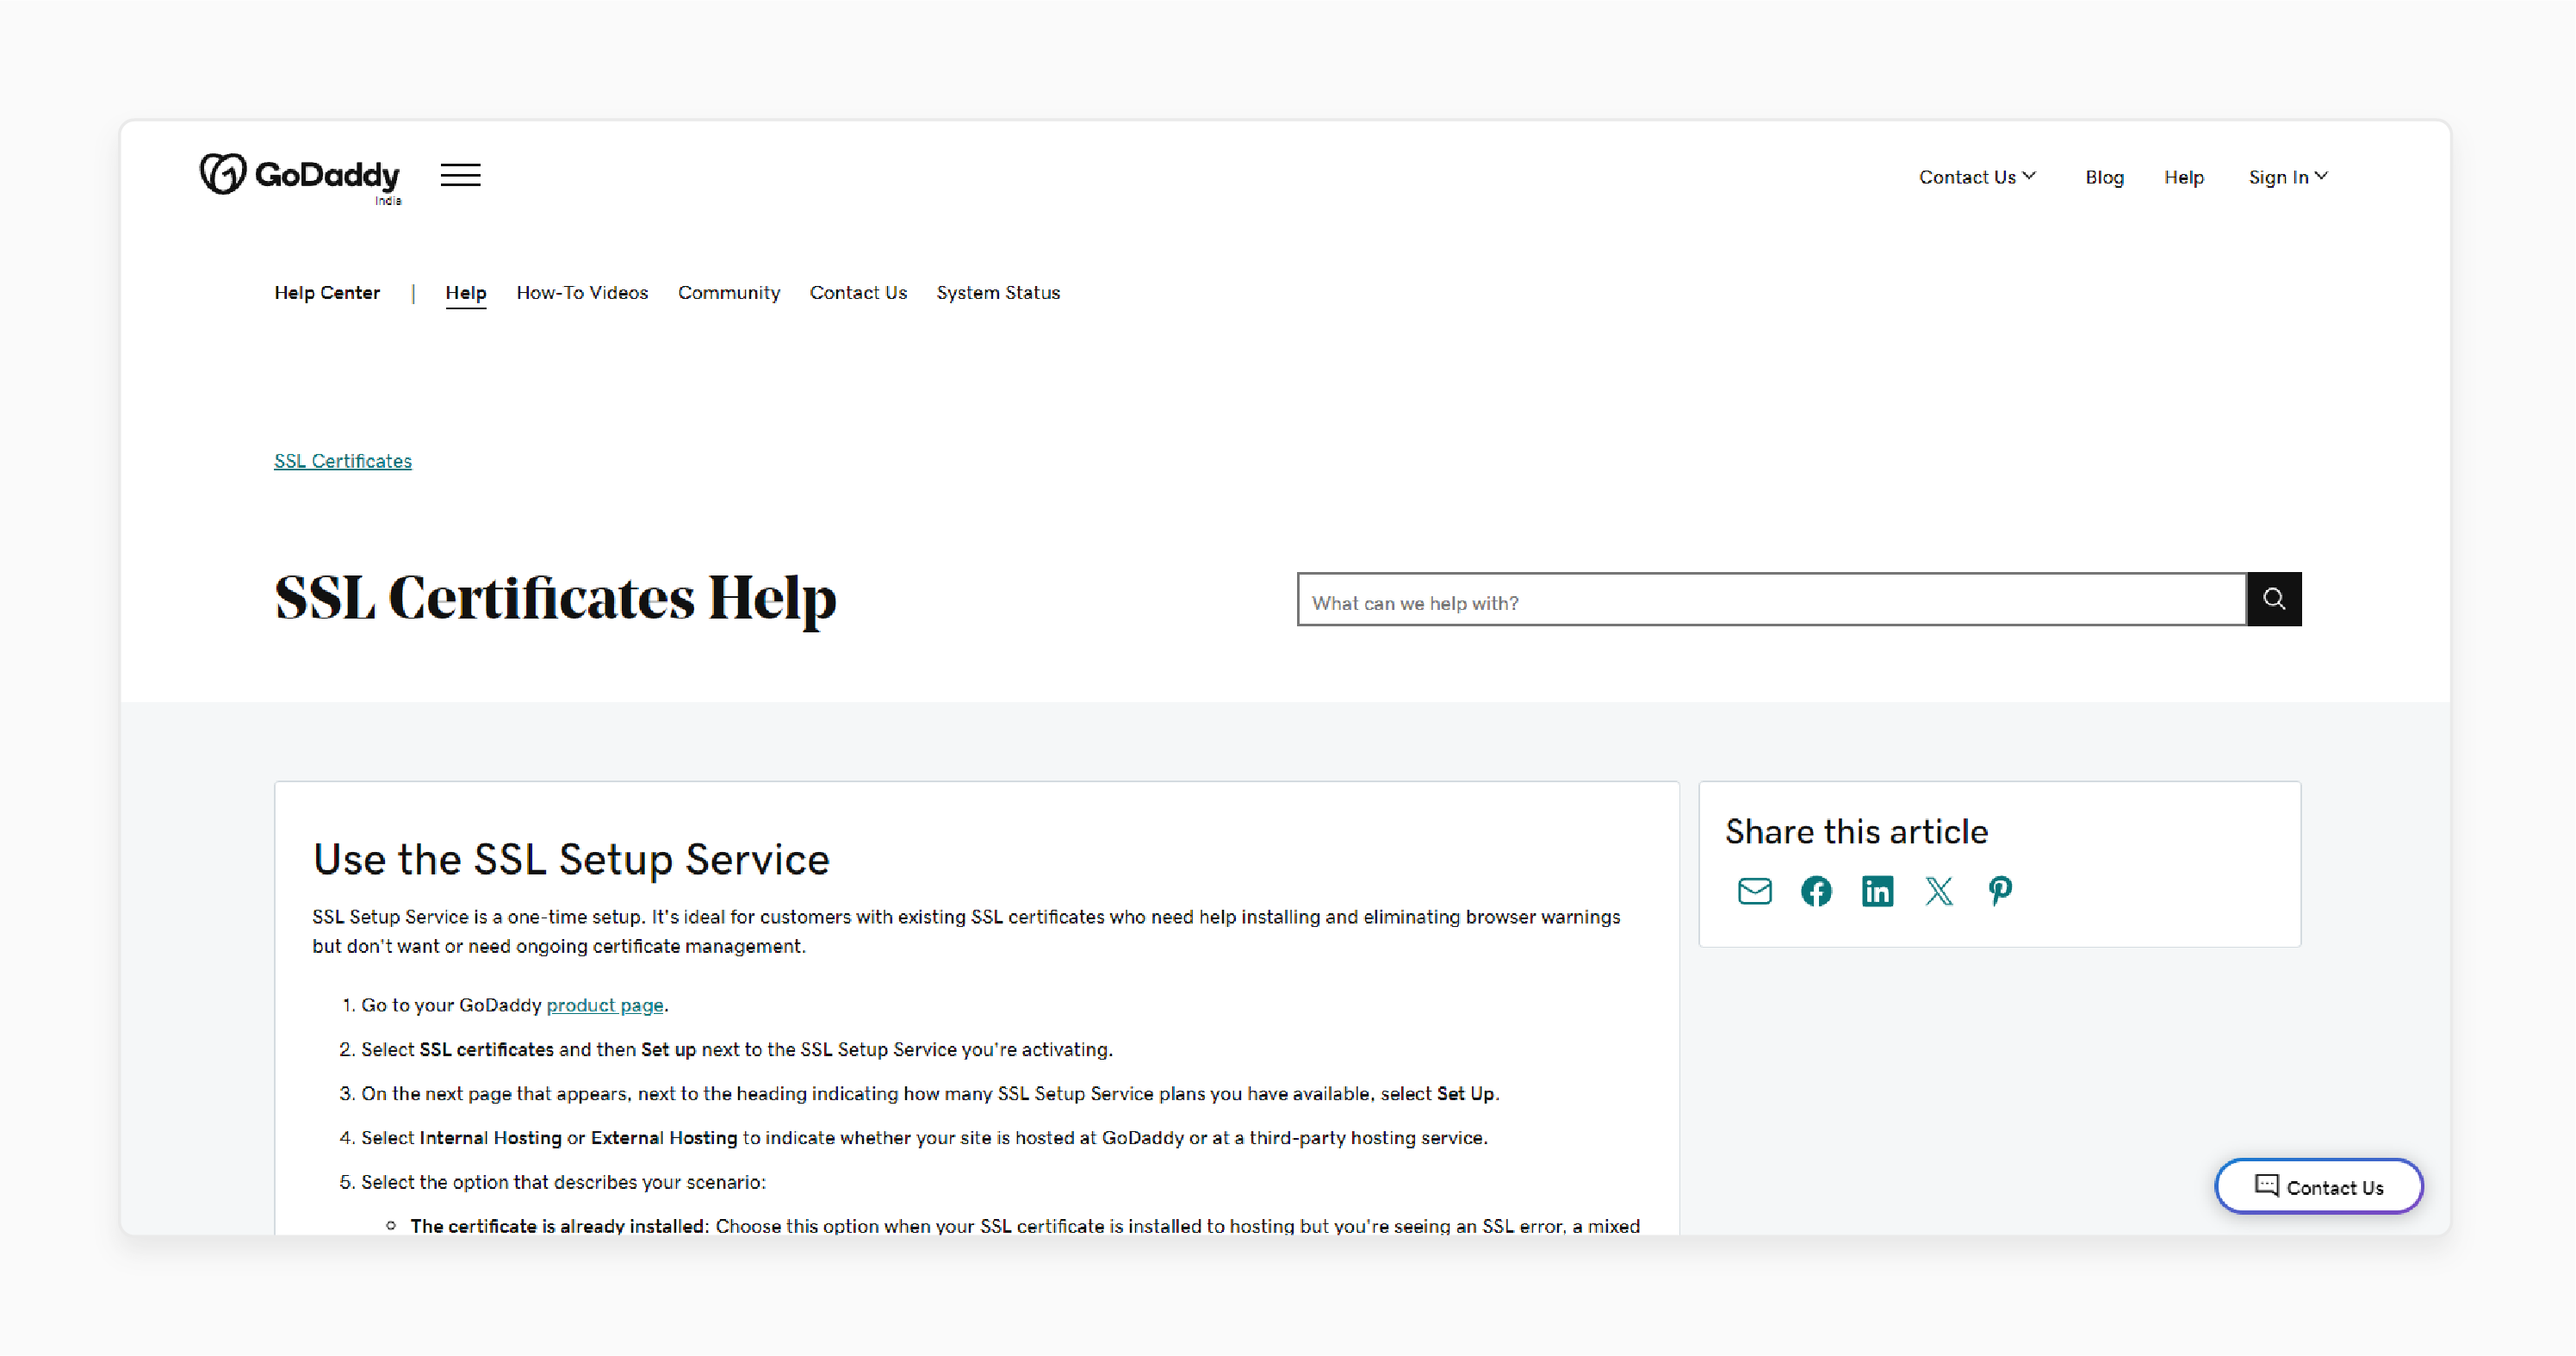Viewport: 2576px width, 1356px height.
Task: Click step 2 'Select SSL certificates' text
Action: 737,1049
